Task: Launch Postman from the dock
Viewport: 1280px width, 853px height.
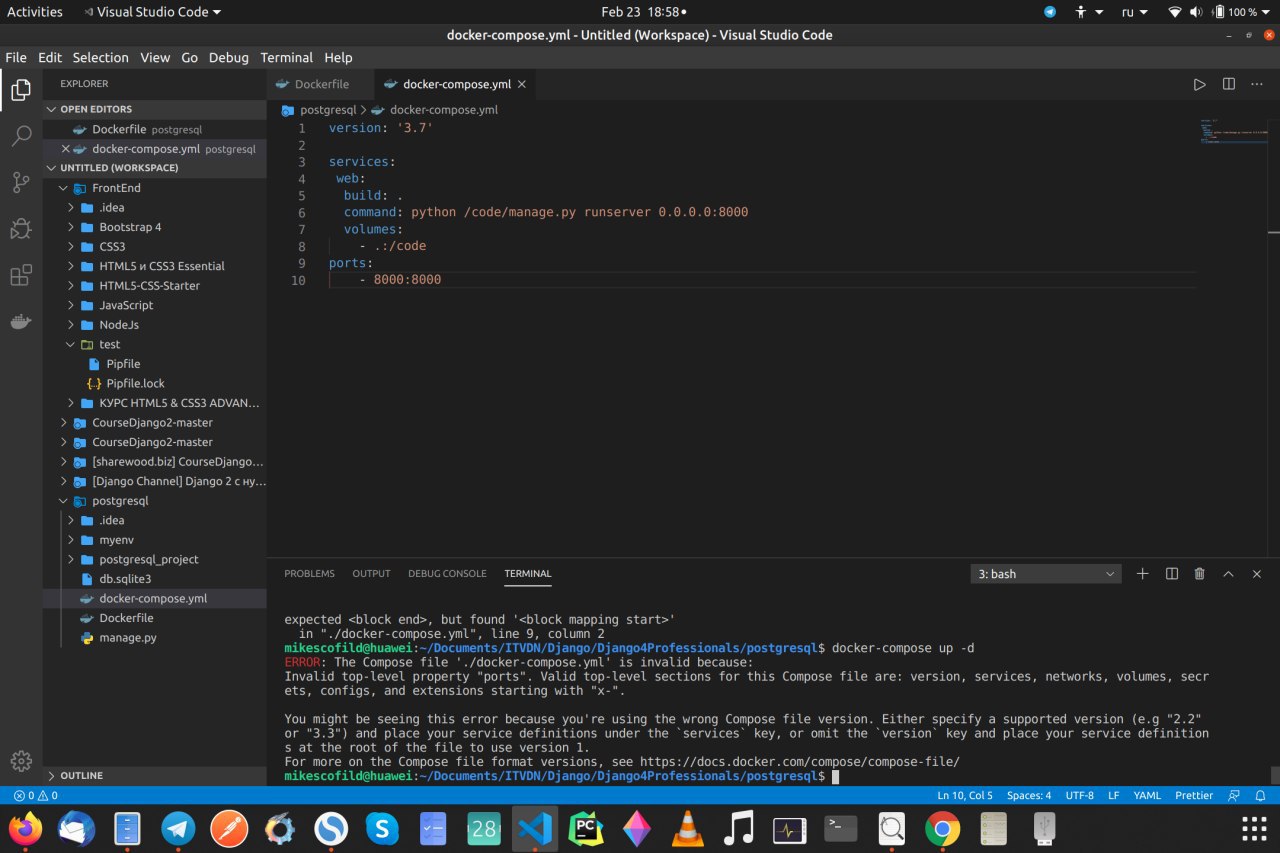Action: (x=229, y=828)
